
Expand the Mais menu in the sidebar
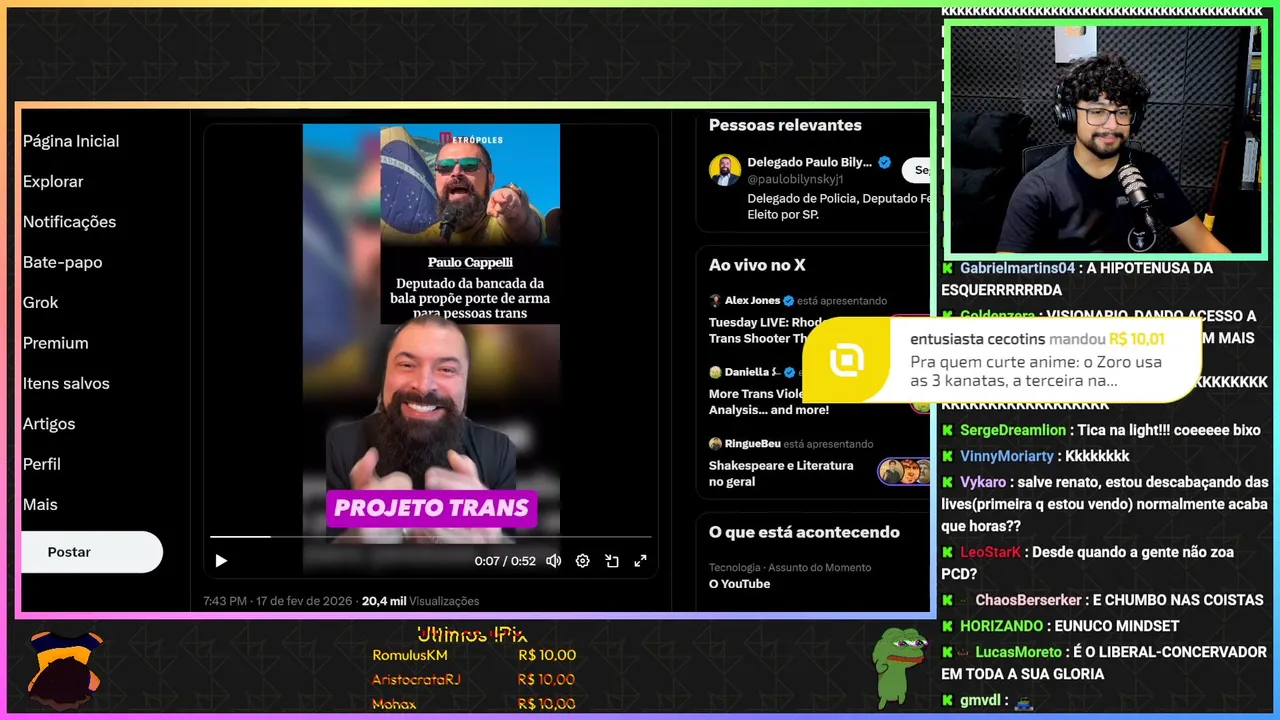click(x=40, y=504)
